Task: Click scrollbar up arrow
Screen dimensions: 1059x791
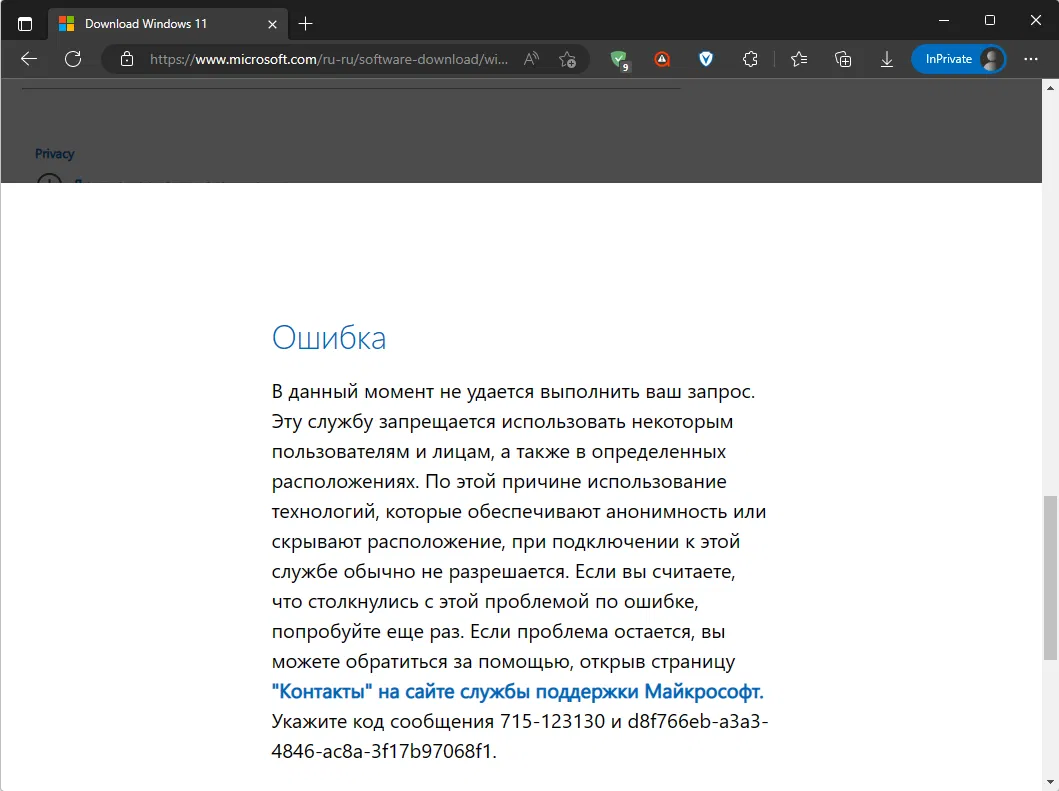Action: (x=1050, y=88)
